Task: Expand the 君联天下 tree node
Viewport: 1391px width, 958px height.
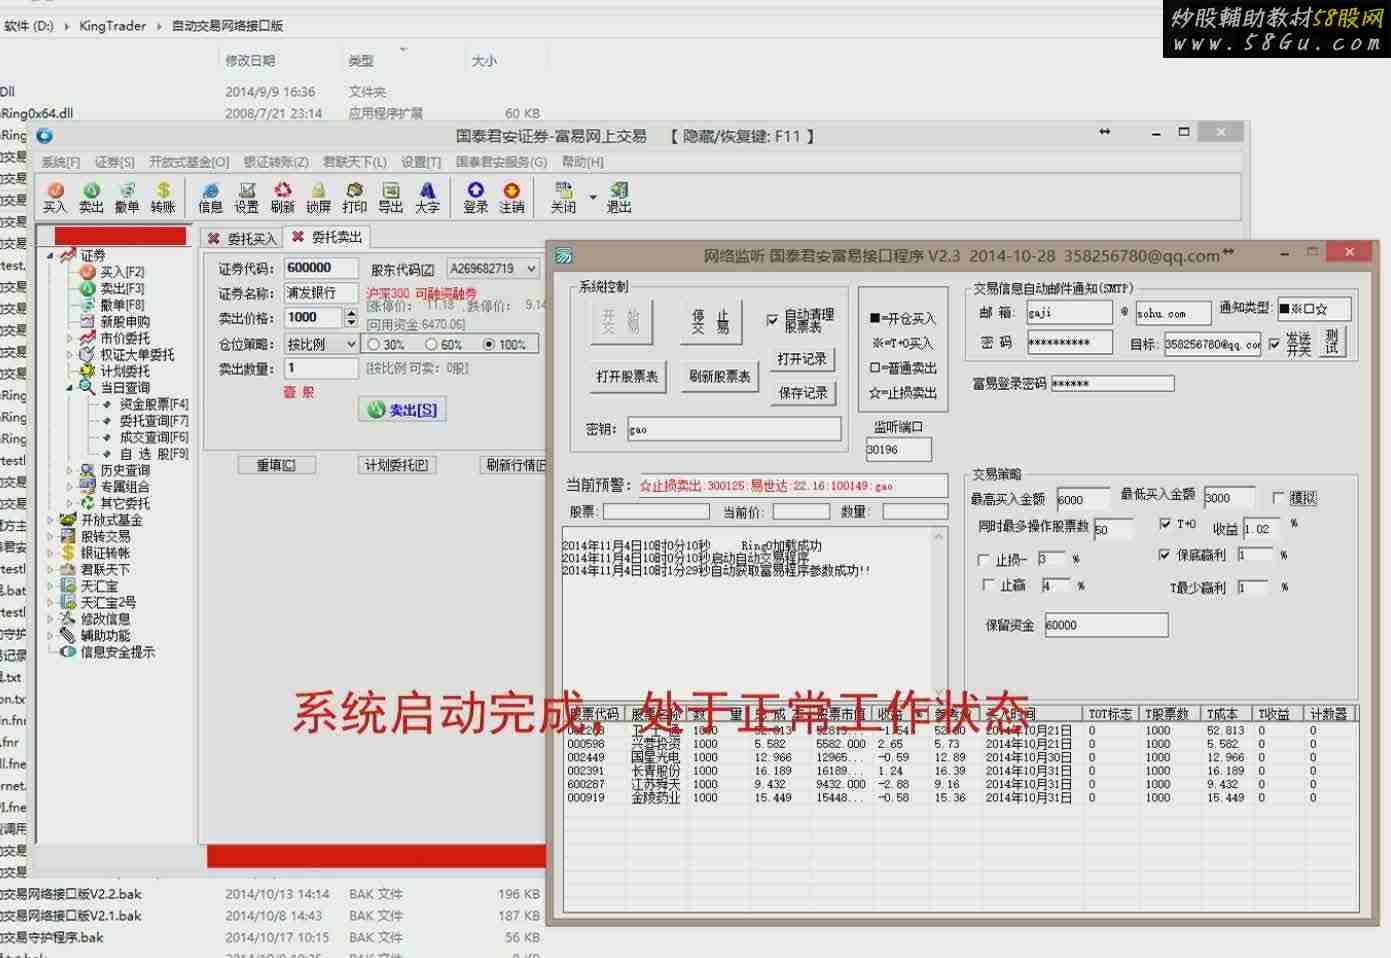Action: tap(50, 569)
